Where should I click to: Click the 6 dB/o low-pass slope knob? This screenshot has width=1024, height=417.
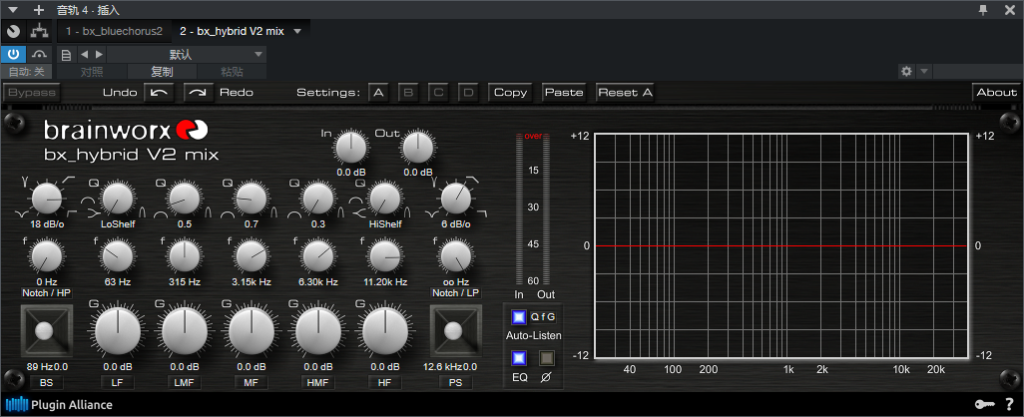click(456, 198)
